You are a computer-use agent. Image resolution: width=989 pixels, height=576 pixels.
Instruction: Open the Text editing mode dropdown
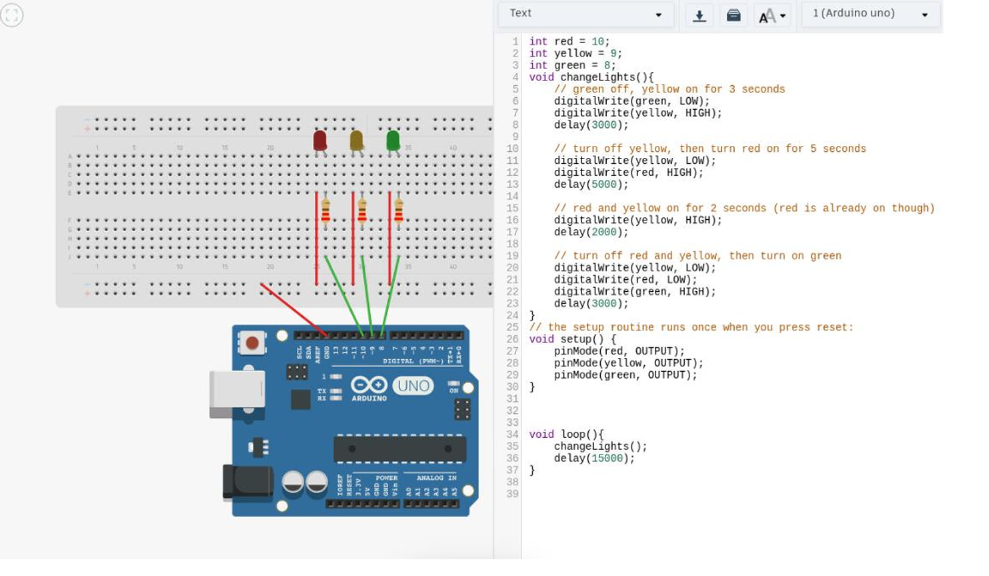click(x=585, y=14)
